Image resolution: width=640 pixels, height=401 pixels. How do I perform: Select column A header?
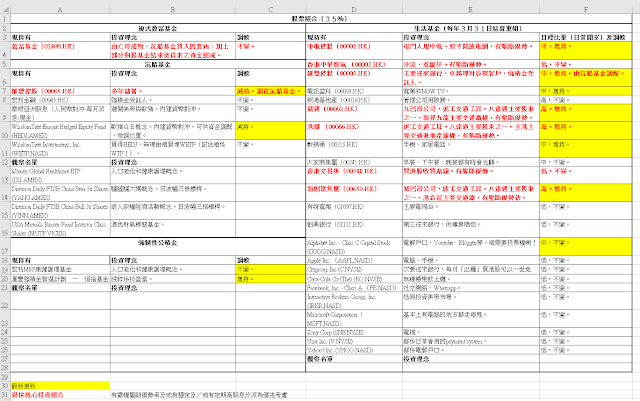[60, 9]
